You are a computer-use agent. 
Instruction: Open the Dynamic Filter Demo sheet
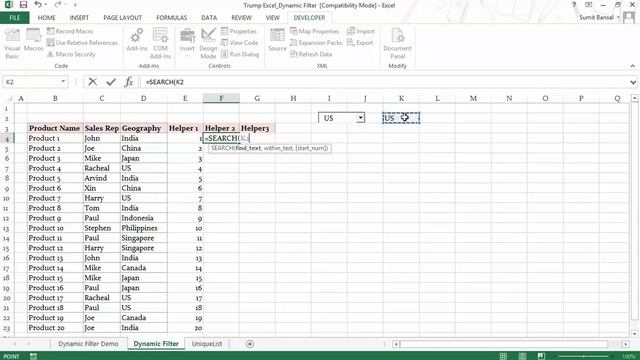click(x=88, y=344)
